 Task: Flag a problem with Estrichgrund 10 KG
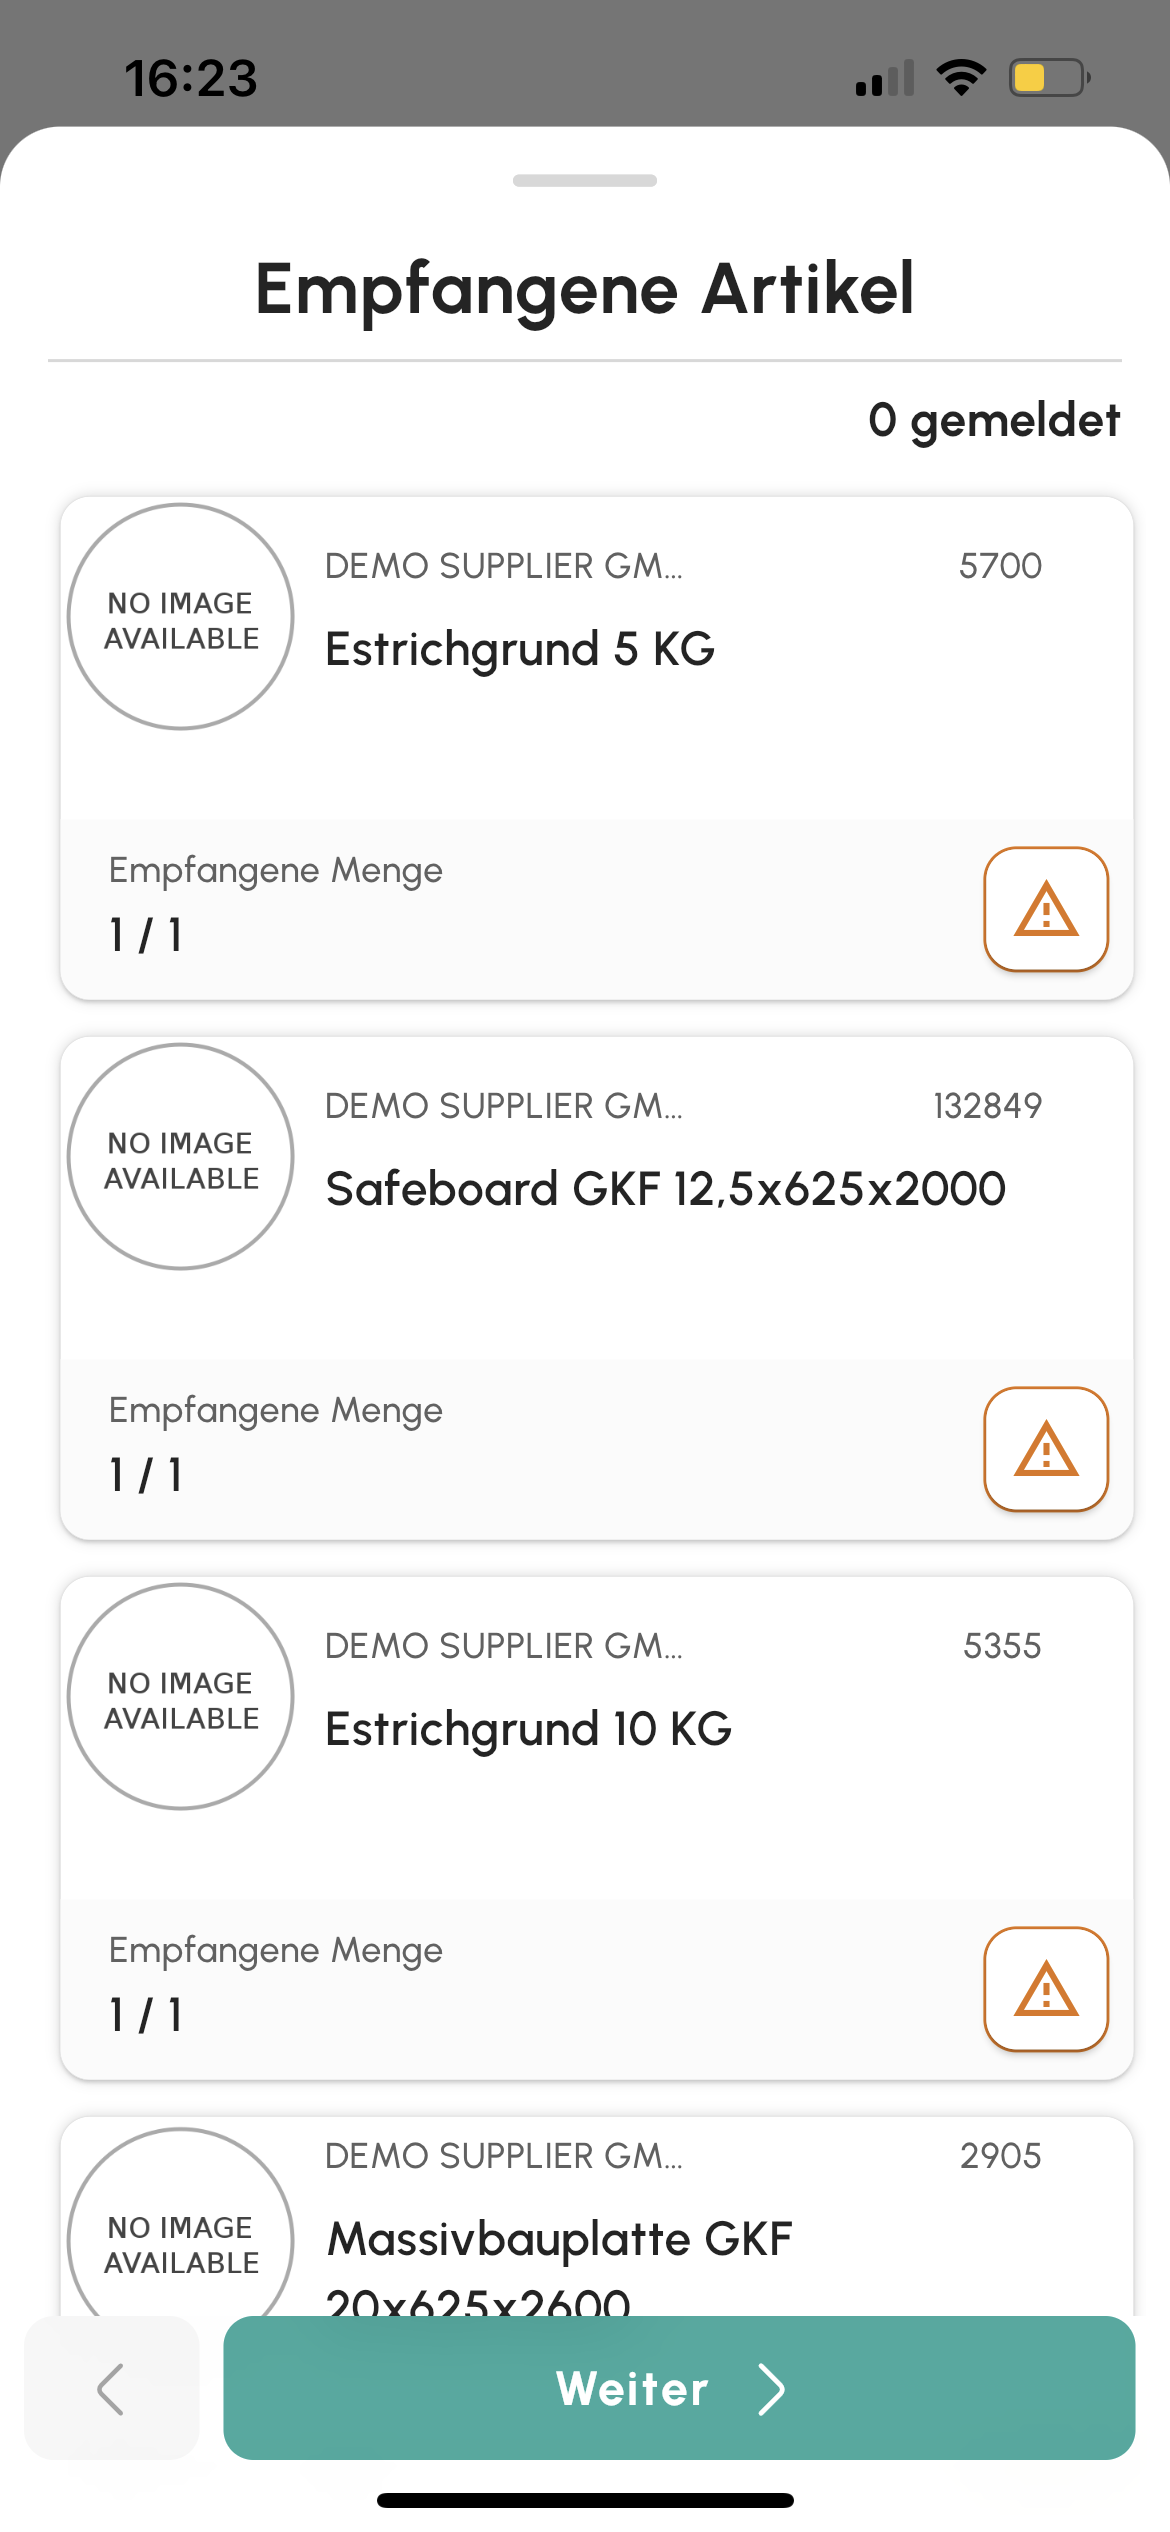pyautogui.click(x=1046, y=1989)
